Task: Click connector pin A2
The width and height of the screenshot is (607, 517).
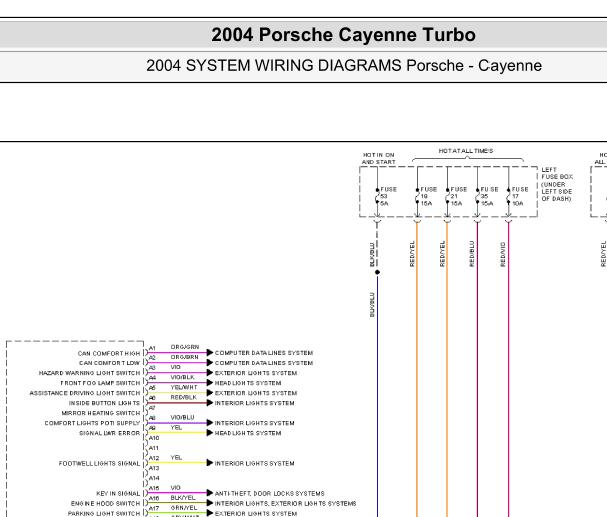Action: pyautogui.click(x=152, y=358)
